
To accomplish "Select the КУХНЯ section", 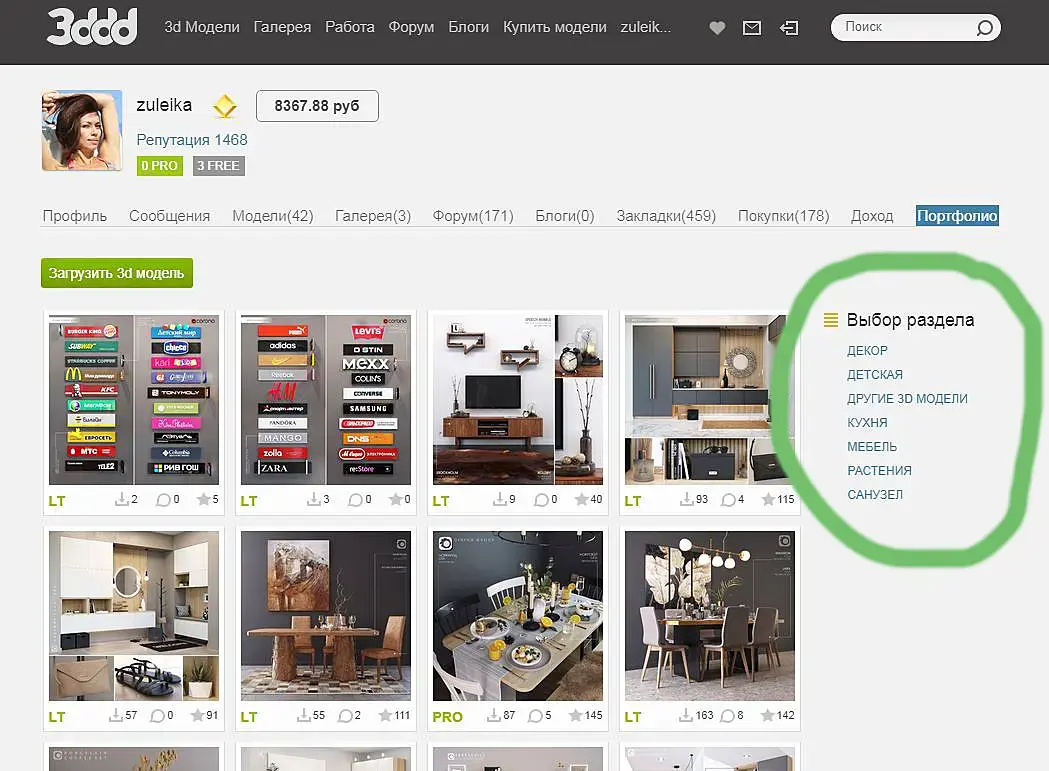I will click(x=868, y=423).
